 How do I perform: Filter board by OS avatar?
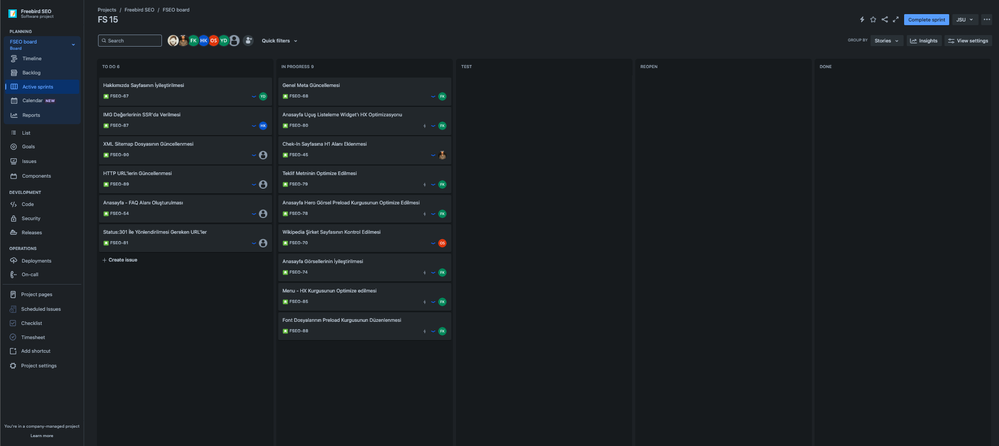coord(213,41)
